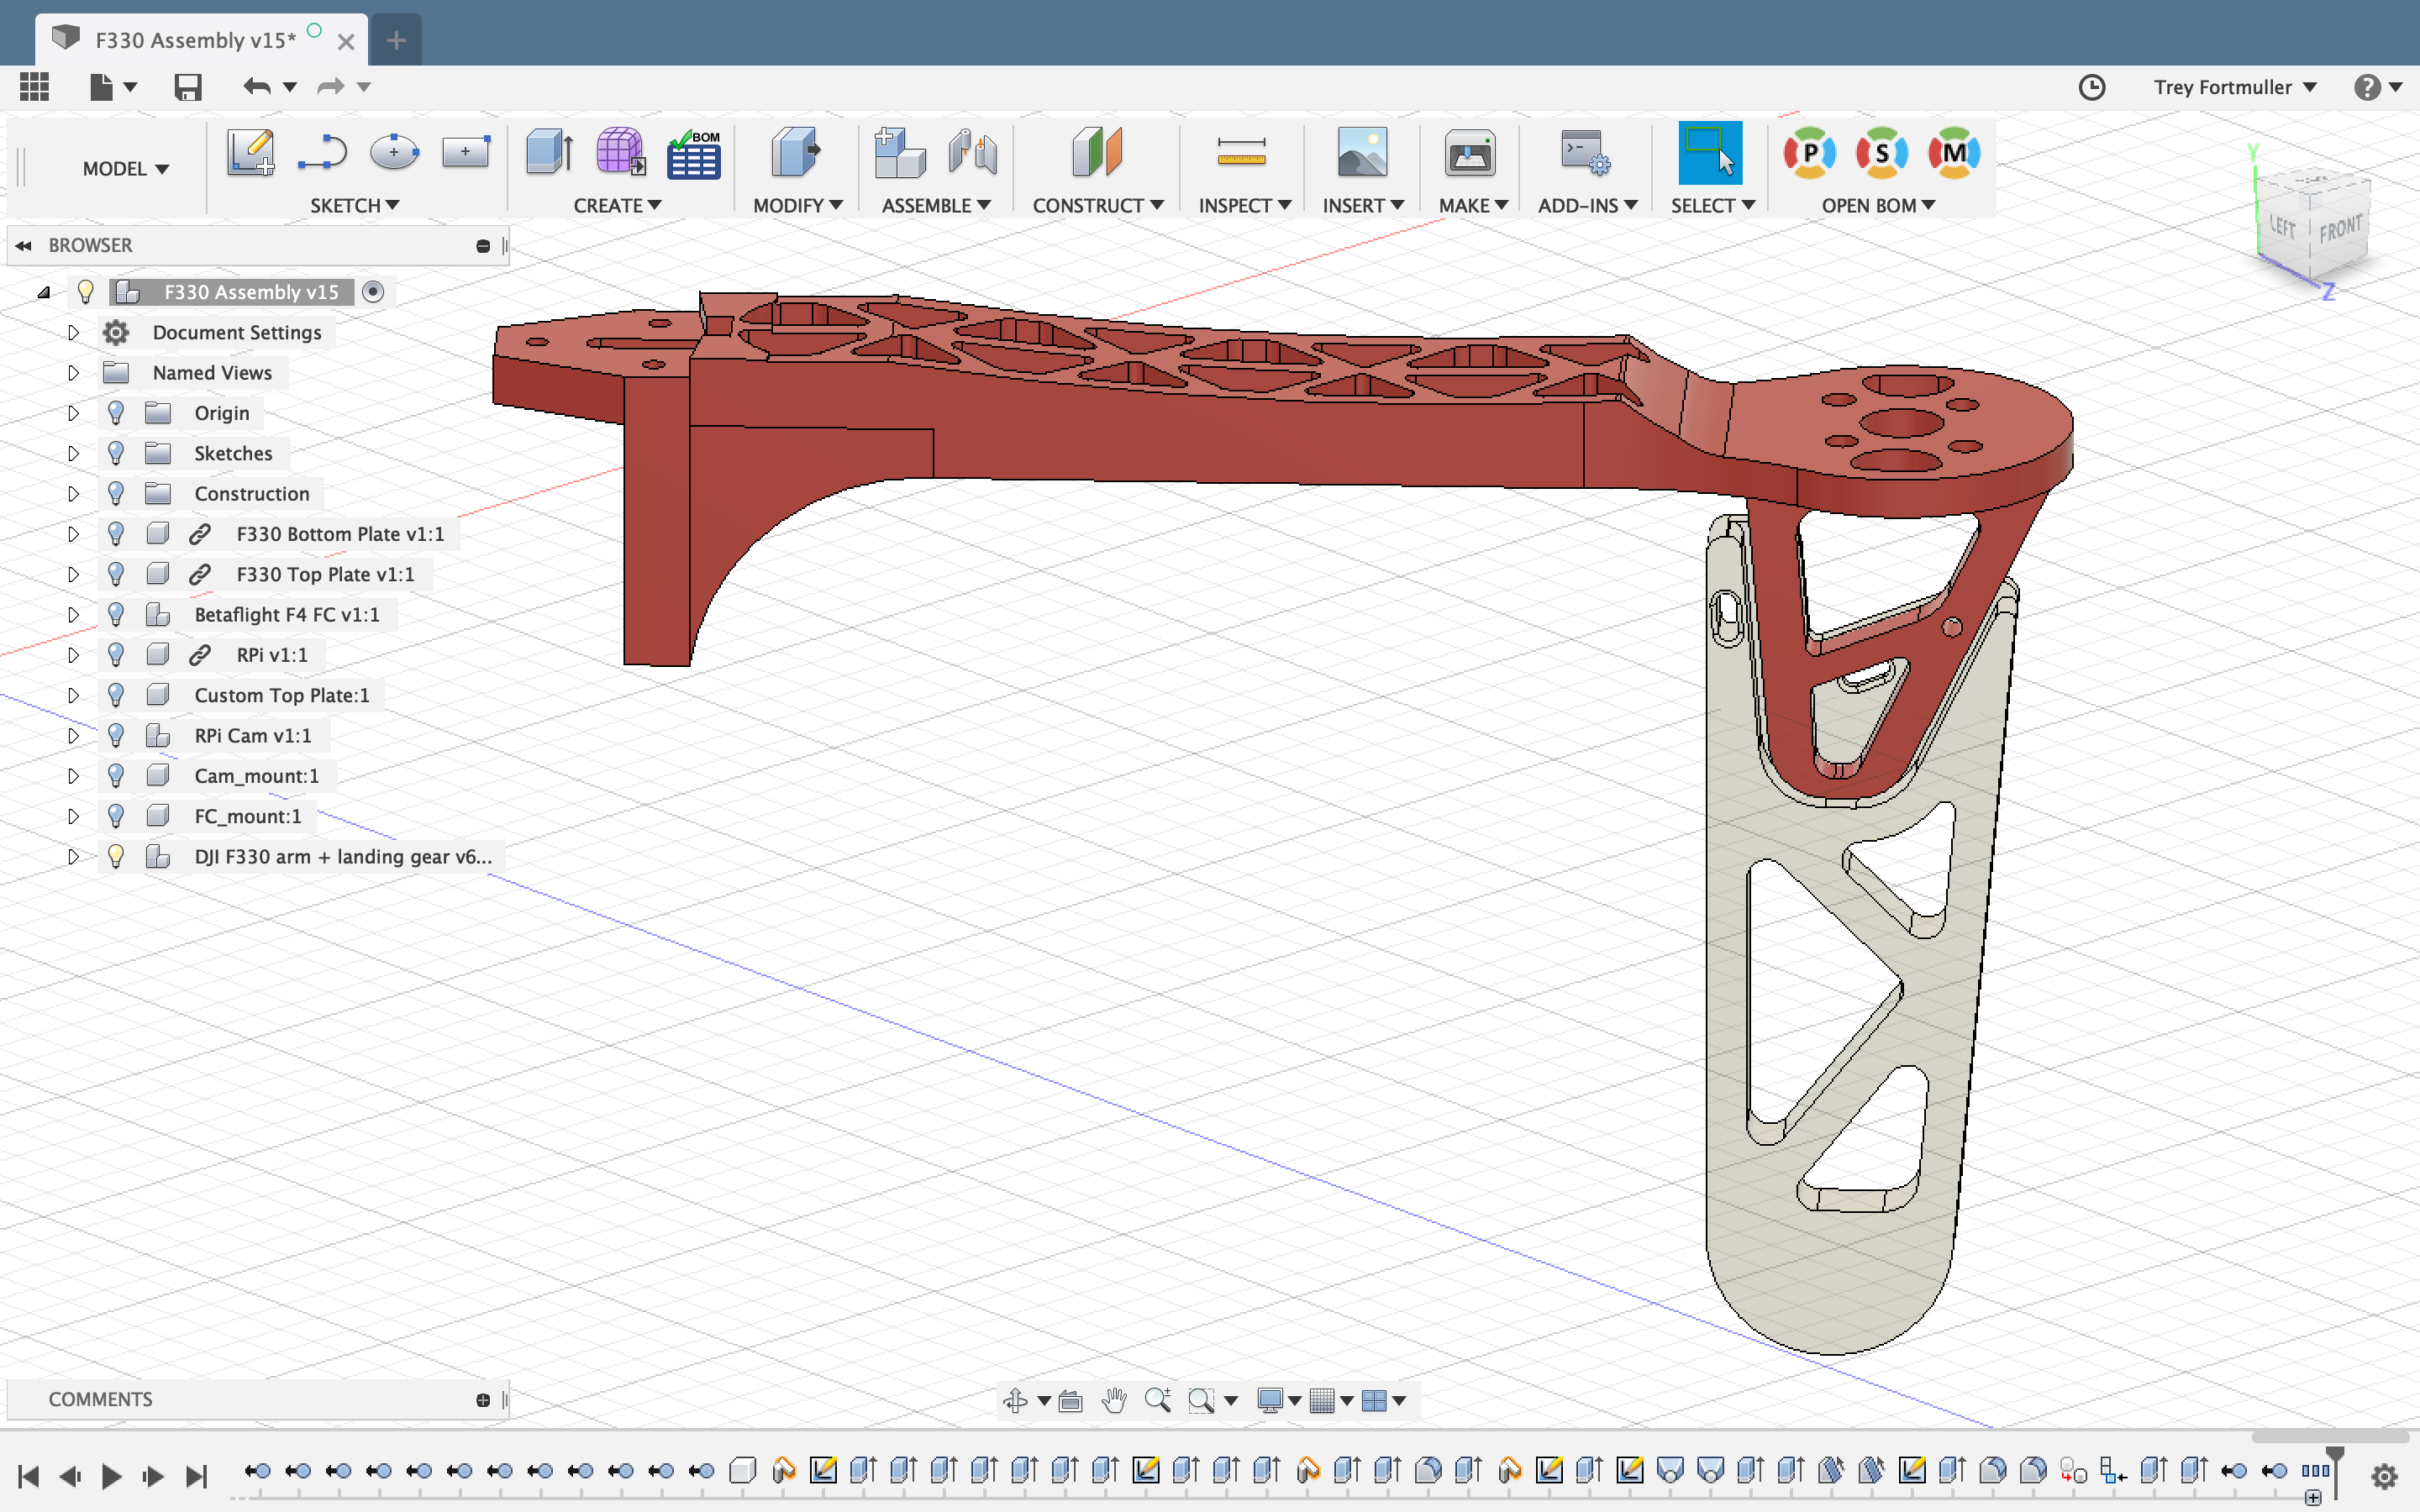Screen dimensions: 2420x1512
Task: Select RPi Cam v1:1 in browser
Action: pos(253,736)
